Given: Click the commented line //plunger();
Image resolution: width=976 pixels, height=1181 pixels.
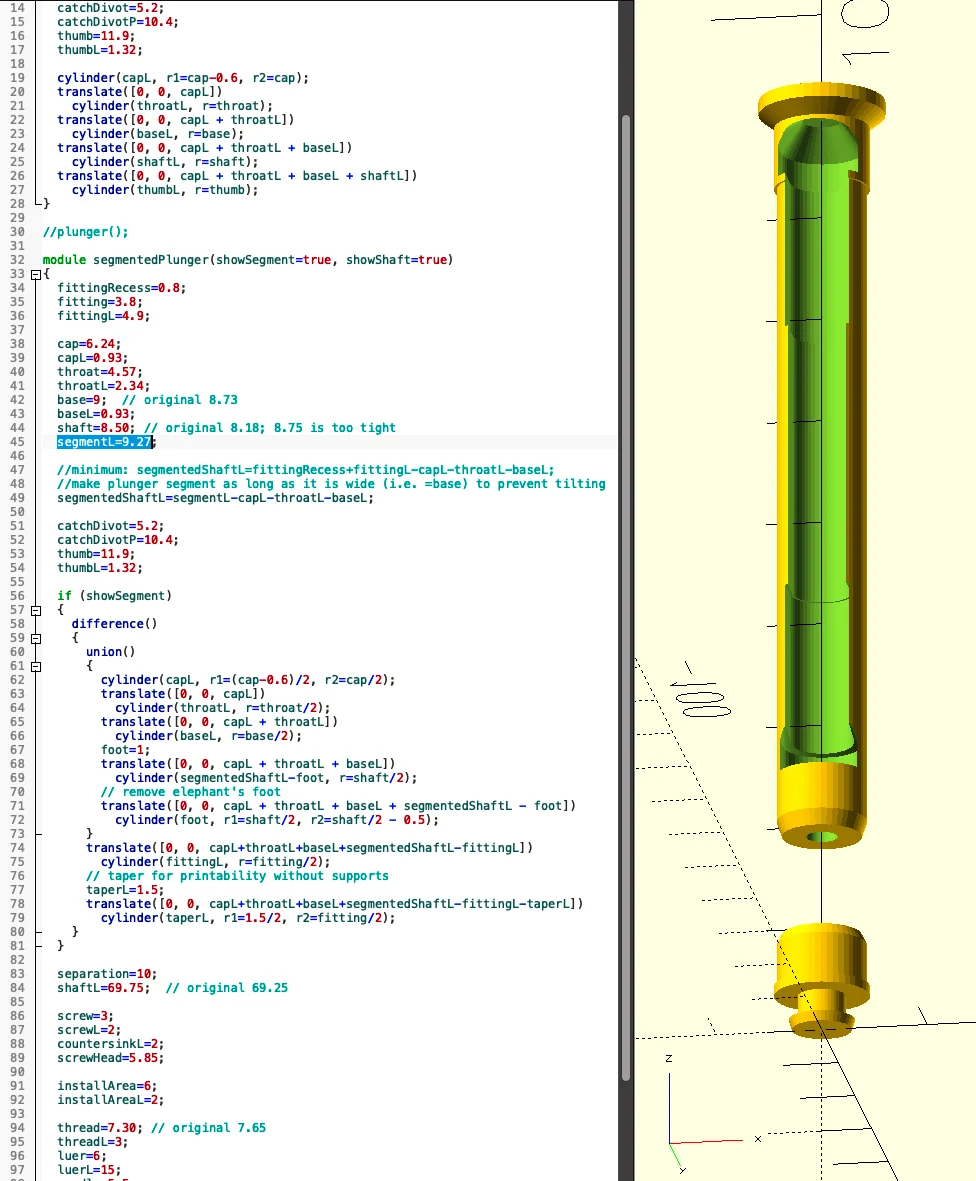Looking at the screenshot, I should tap(85, 232).
